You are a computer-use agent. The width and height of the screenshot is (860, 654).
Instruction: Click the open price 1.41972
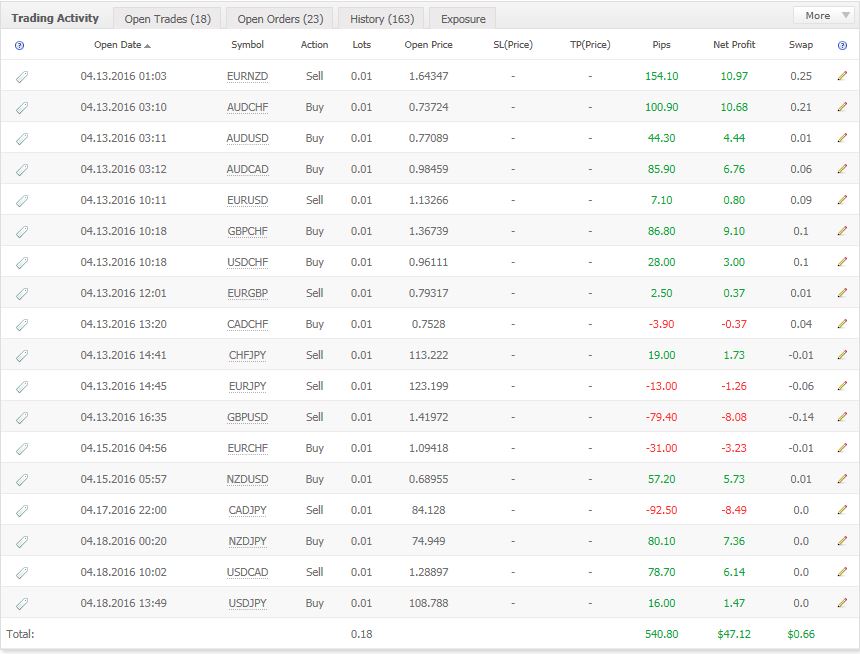[x=428, y=417]
